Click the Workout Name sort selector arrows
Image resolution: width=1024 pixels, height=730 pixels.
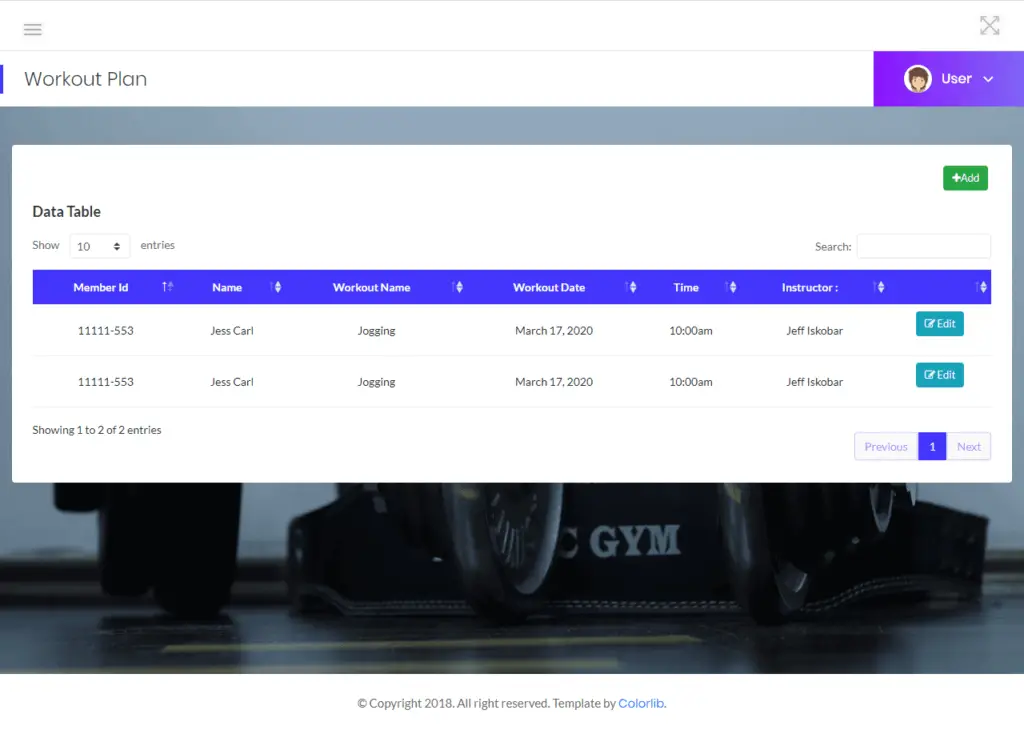tap(458, 287)
